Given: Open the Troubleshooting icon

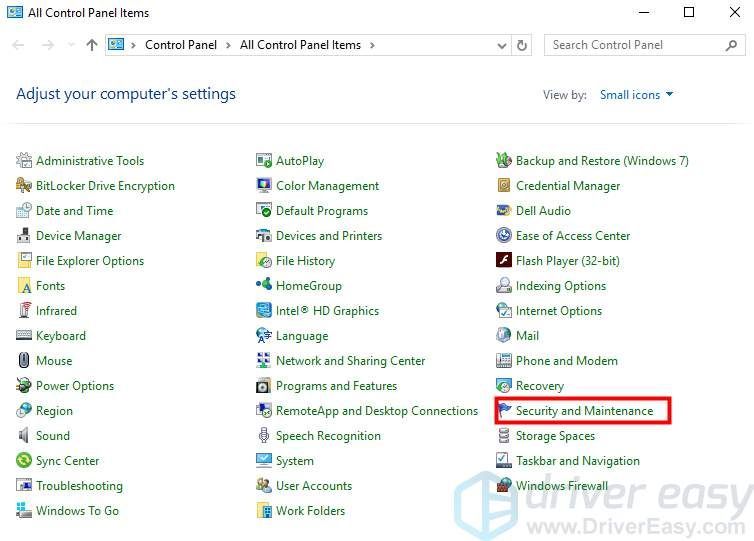Looking at the screenshot, I should click(x=24, y=485).
